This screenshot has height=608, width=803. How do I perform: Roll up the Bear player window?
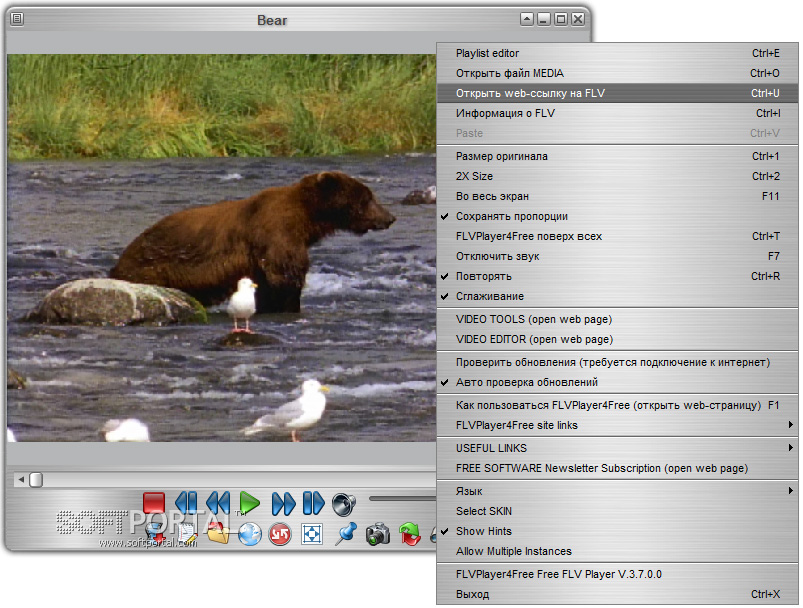point(527,19)
